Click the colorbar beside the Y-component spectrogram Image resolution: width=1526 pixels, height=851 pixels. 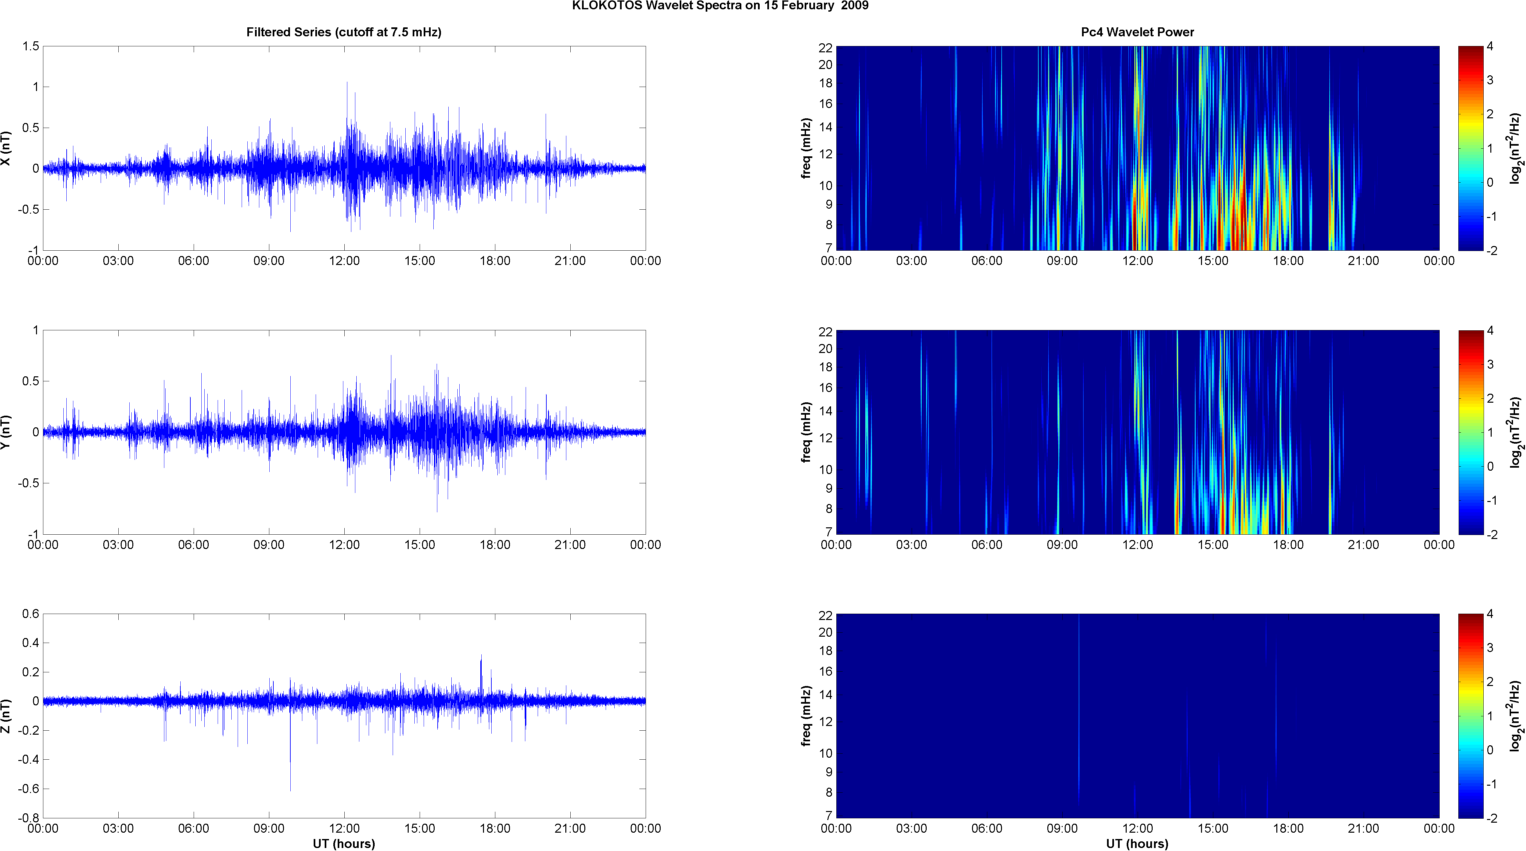[x=1470, y=432]
